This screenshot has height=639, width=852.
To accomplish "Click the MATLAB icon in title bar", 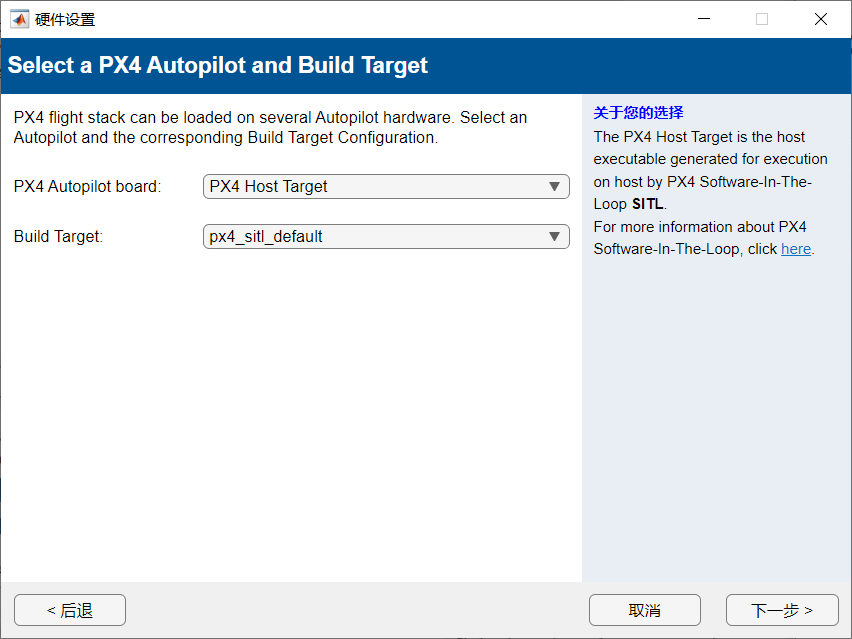I will coord(20,20).
